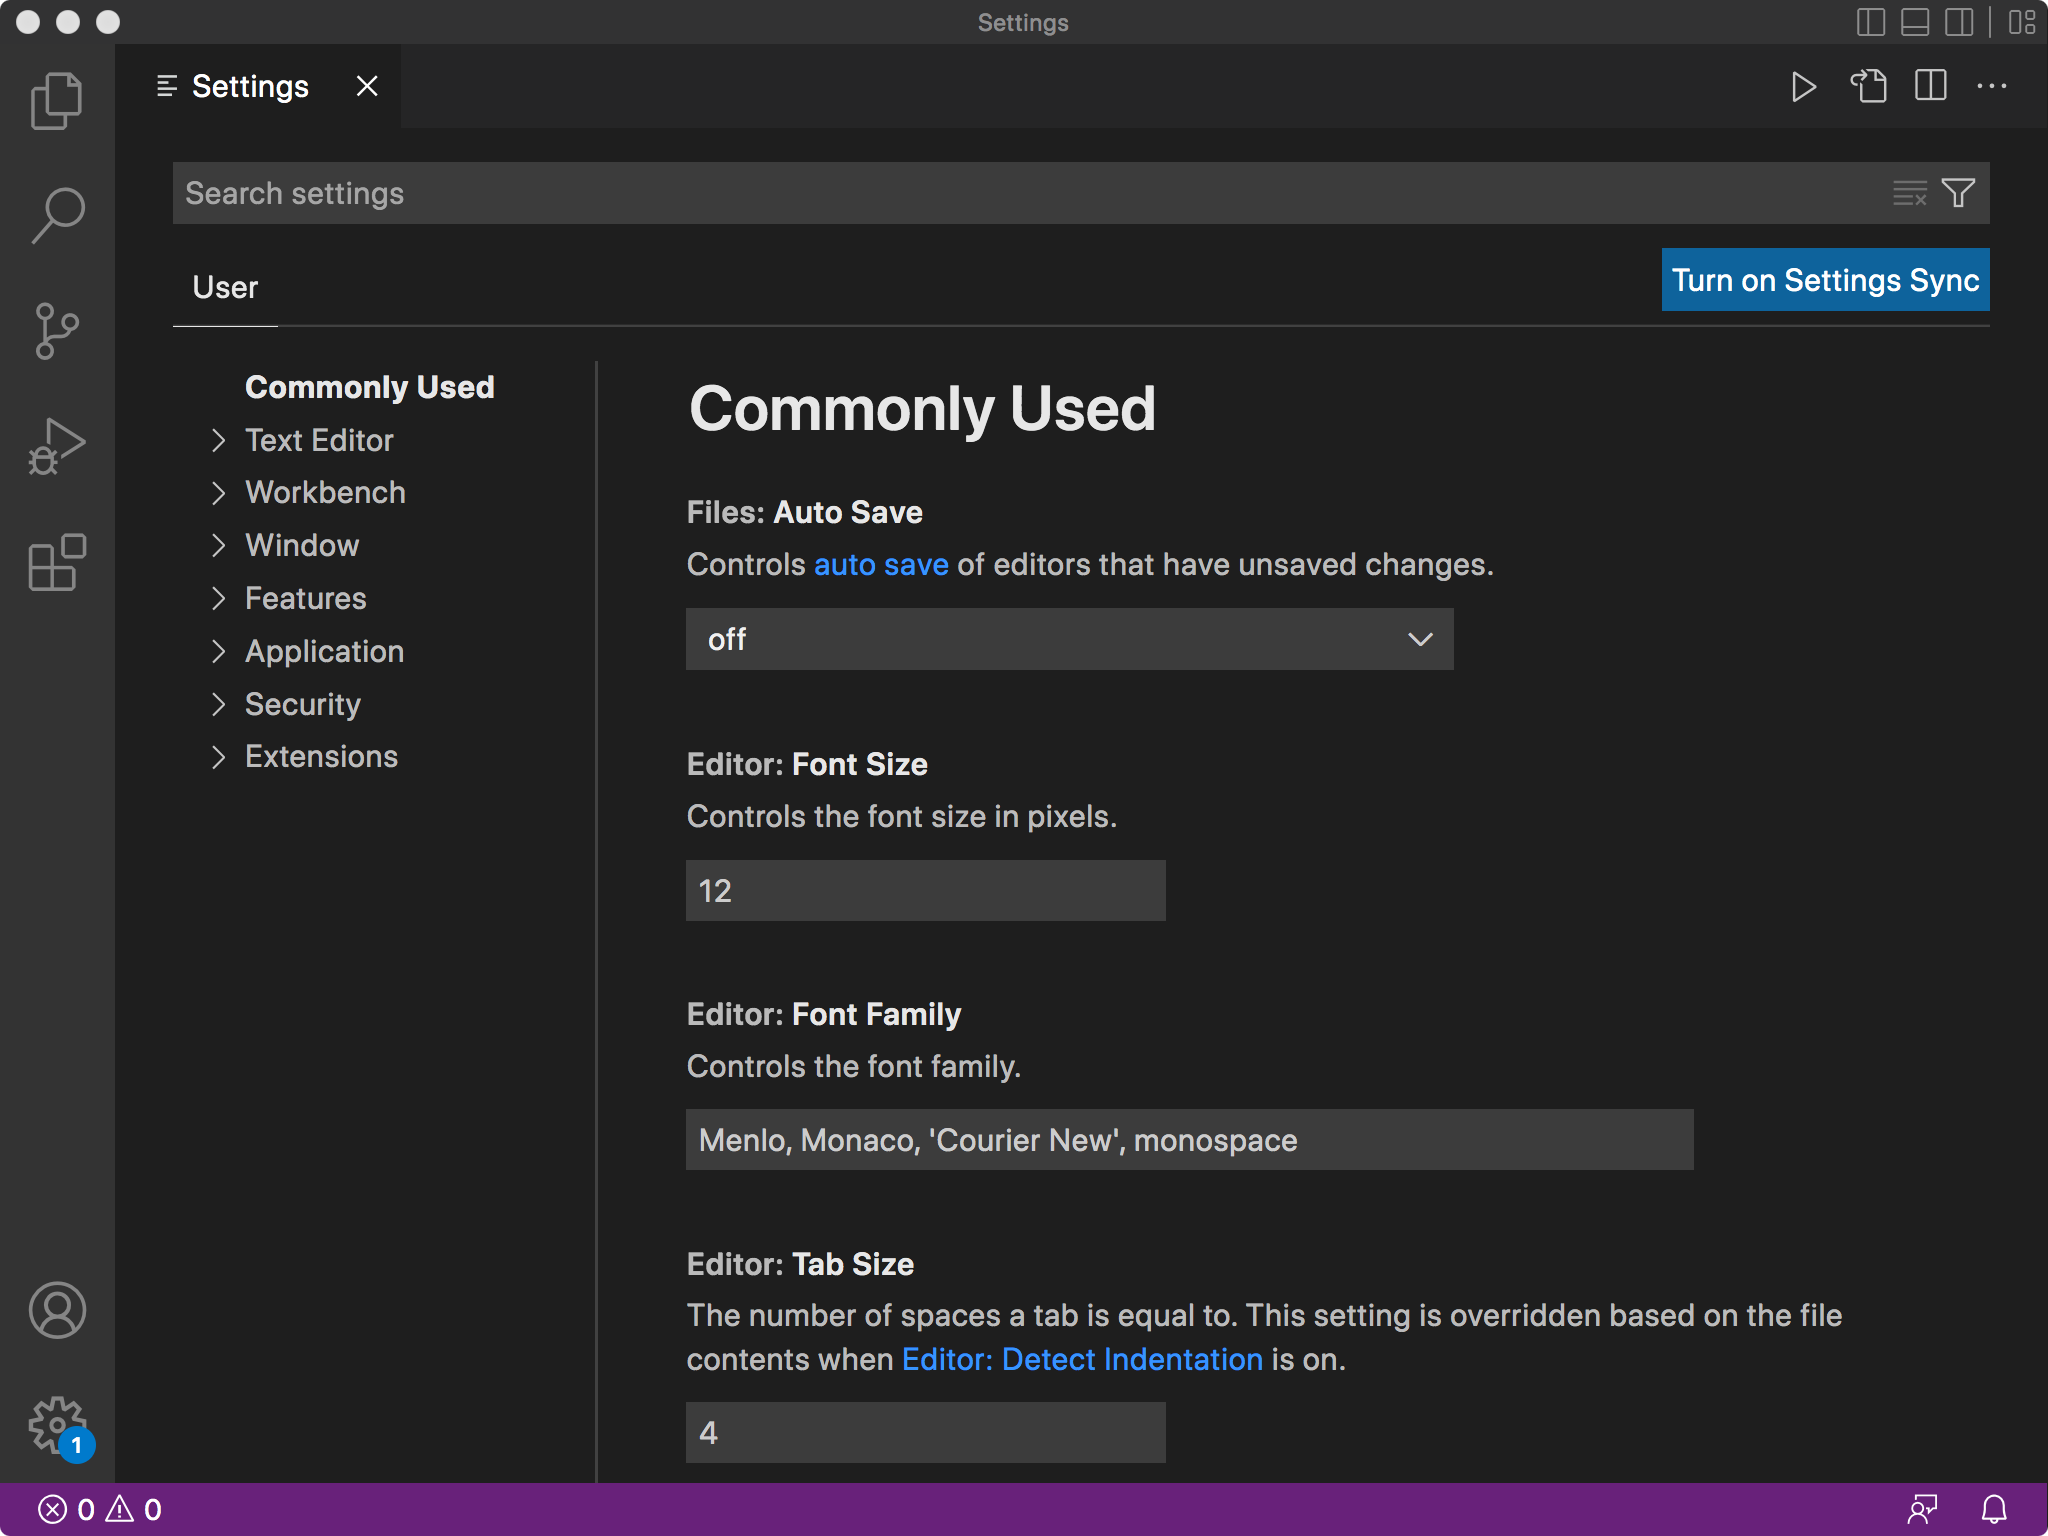
Task: Open the filter icon in the search bar
Action: tap(1957, 192)
